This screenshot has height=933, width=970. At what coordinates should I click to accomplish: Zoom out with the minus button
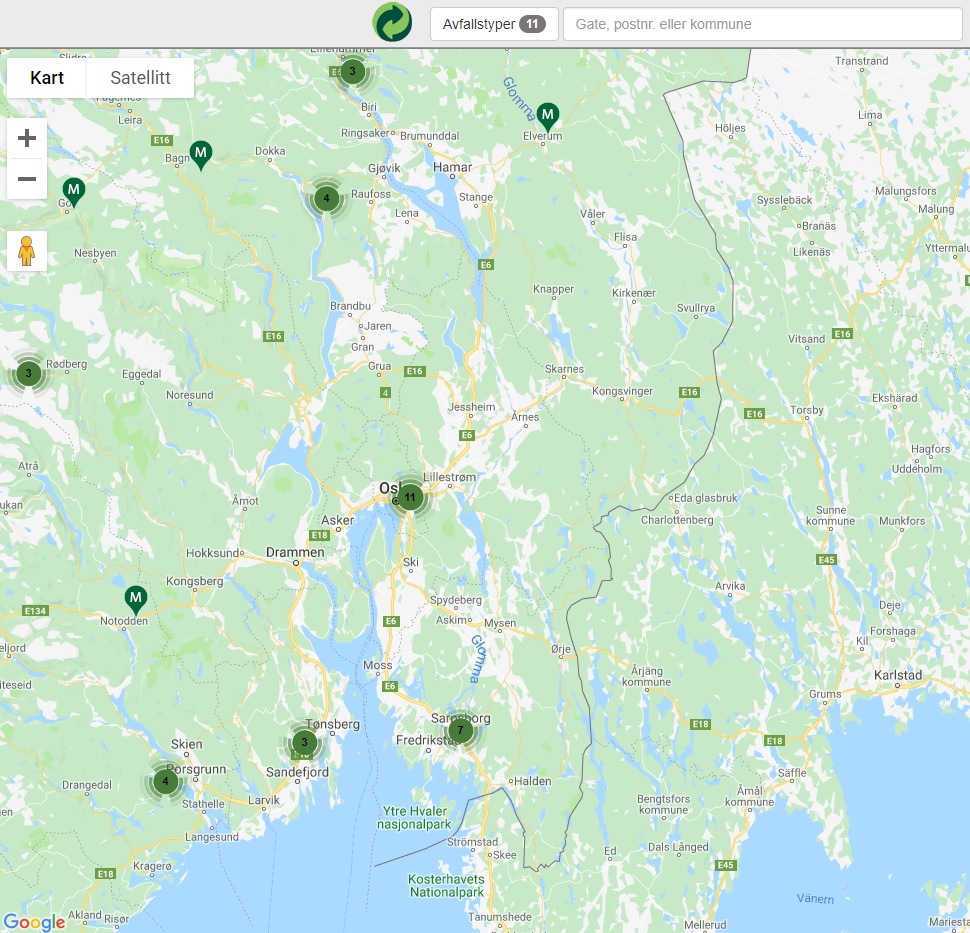tap(27, 179)
